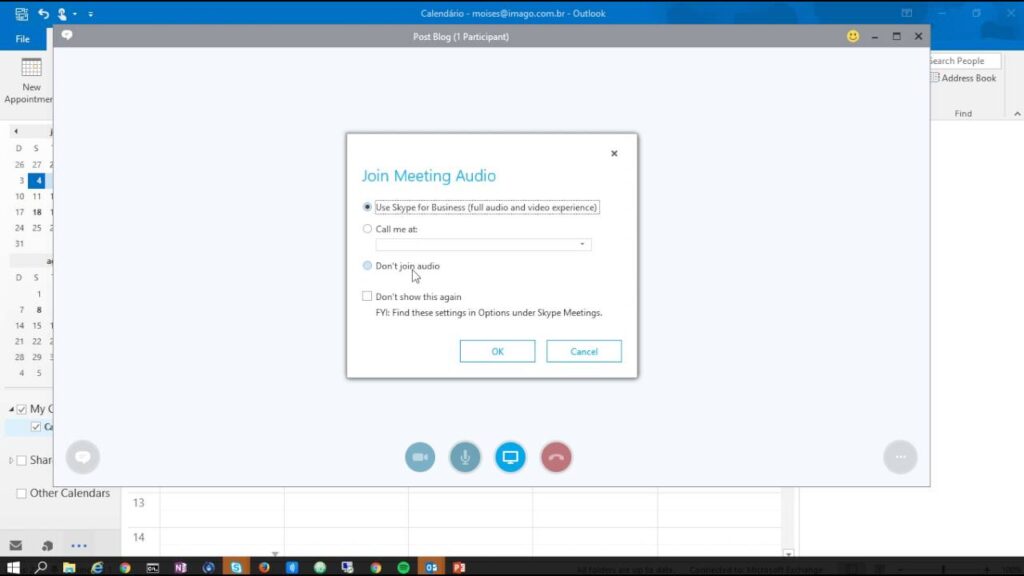Create a New Appointment in Outlook
The image size is (1024, 576).
point(29,80)
